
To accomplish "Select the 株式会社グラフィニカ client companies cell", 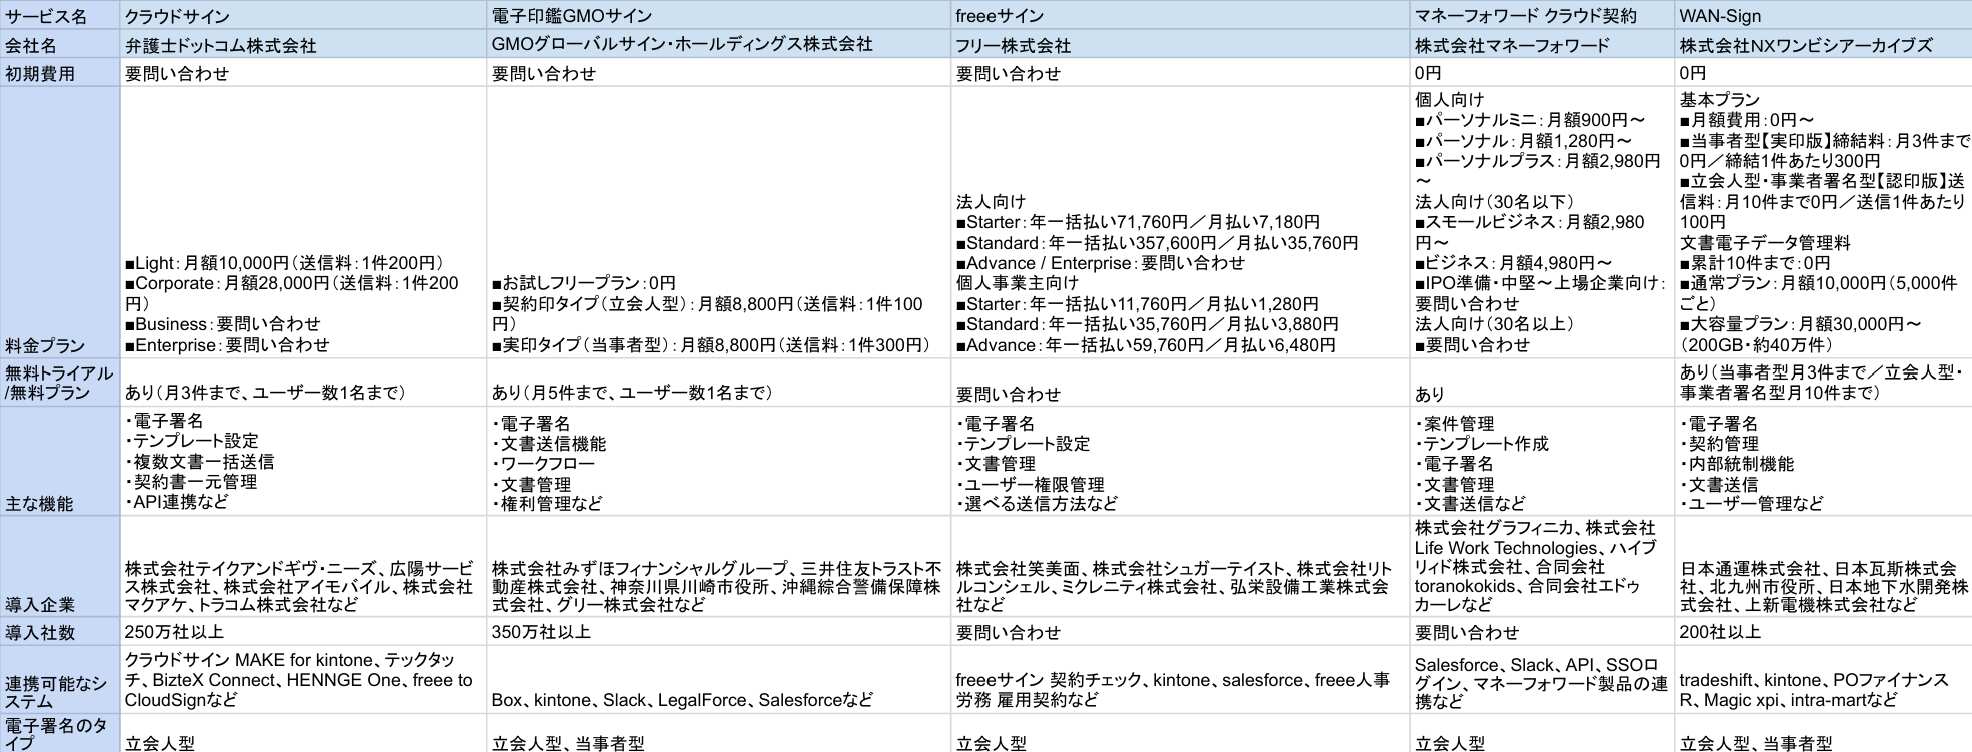I will point(1542,566).
